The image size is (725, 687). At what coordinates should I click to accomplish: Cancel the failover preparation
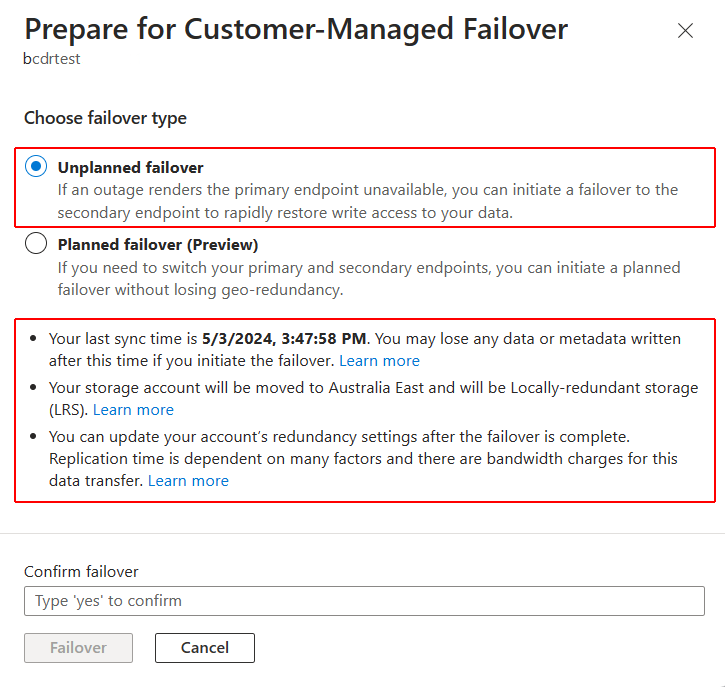point(204,648)
